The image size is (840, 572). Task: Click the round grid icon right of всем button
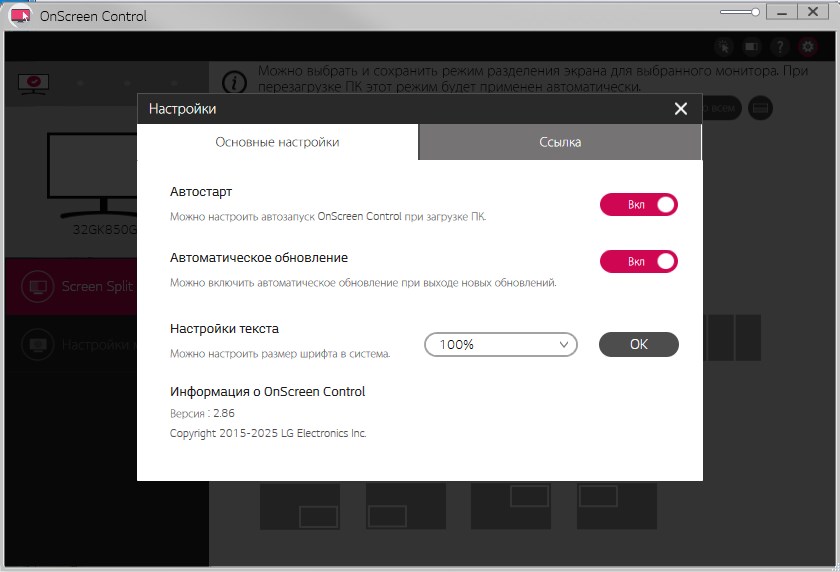[760, 108]
